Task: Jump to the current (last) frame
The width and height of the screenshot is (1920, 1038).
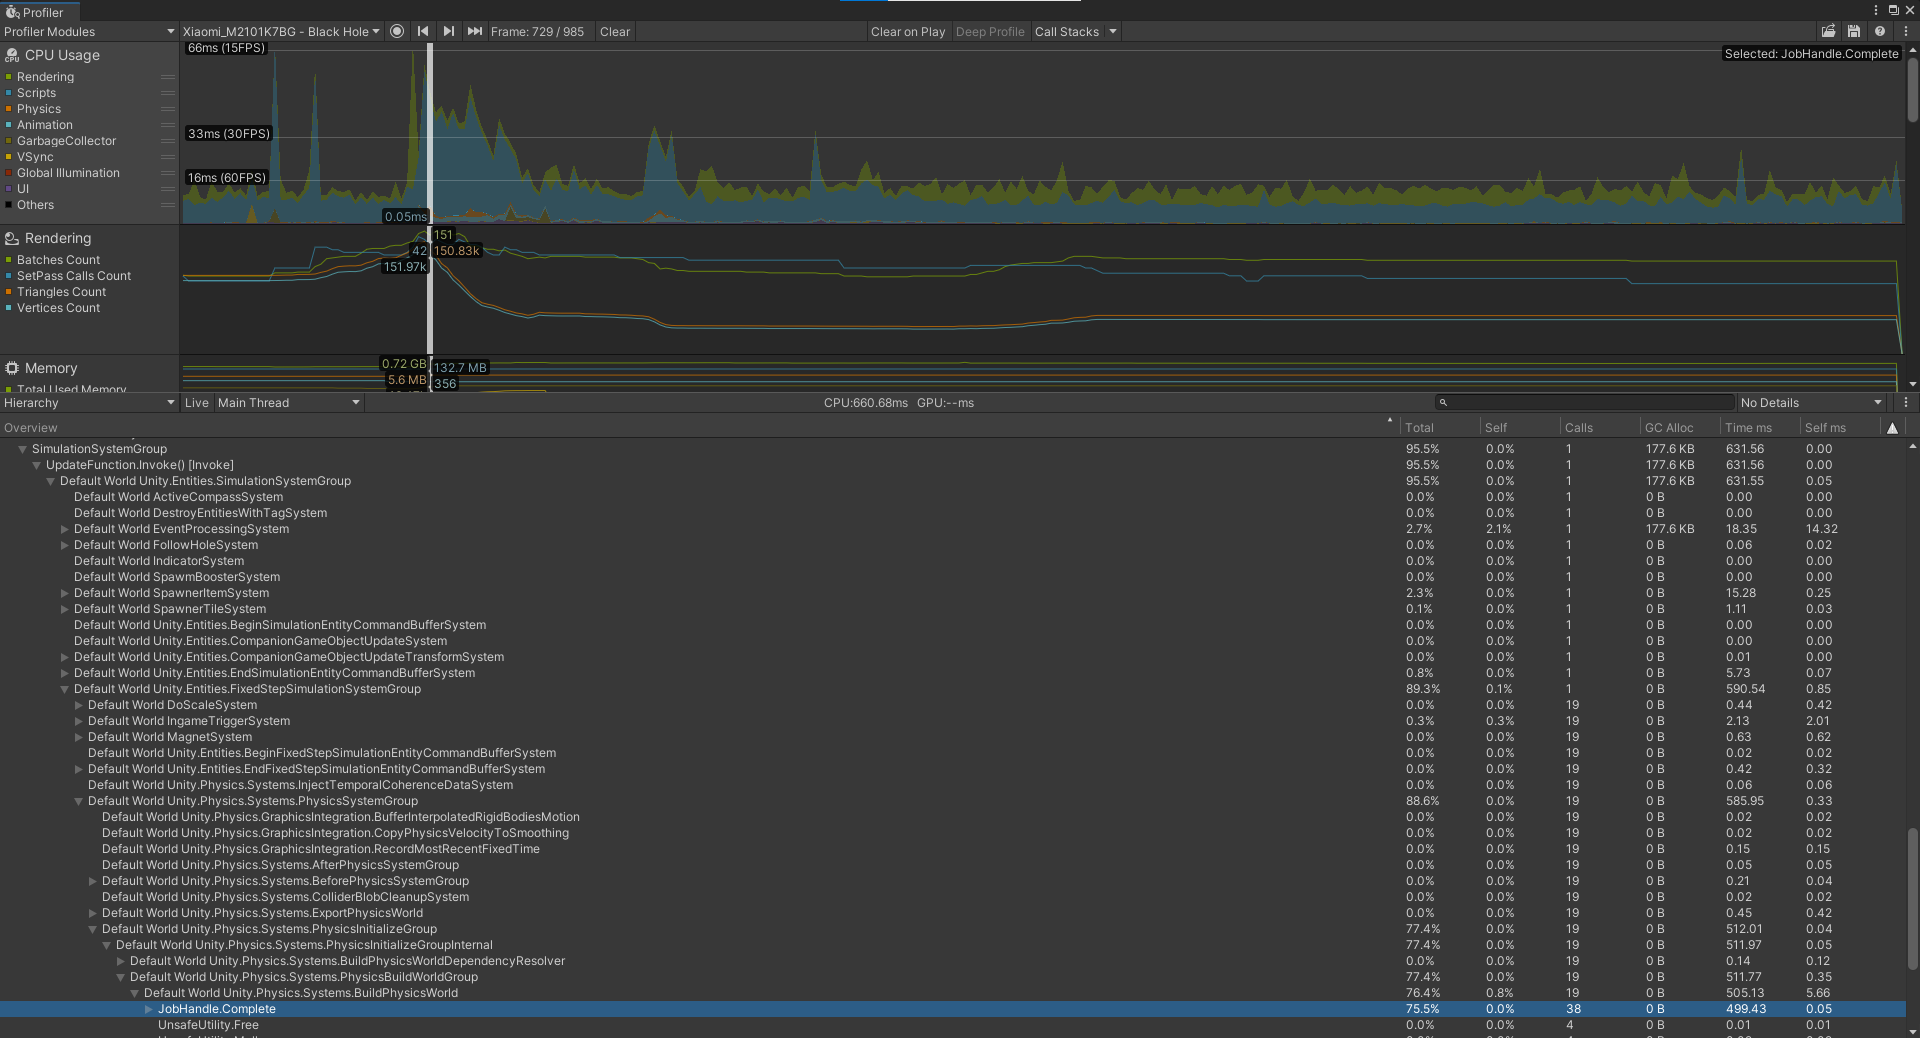Action: (475, 32)
